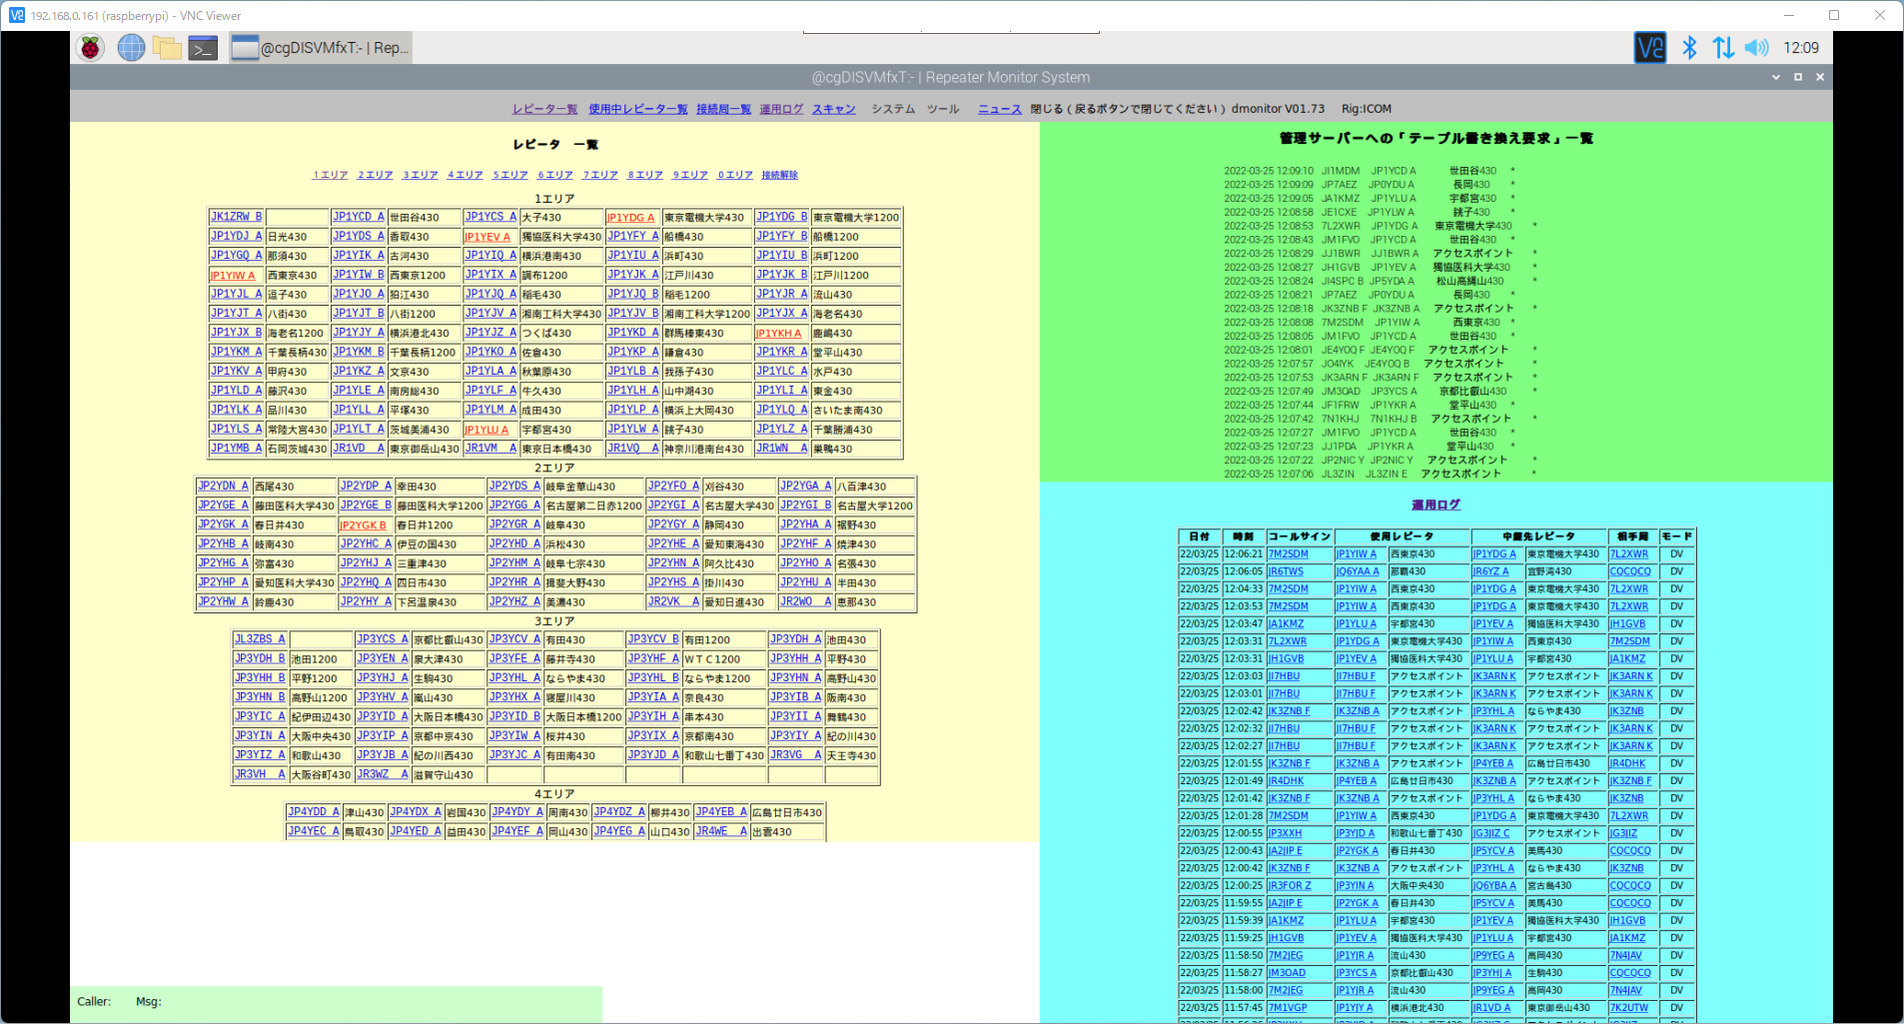Viewport: 1904px width, 1024px height.
Task: Select repeater JR1WN A (巣鴨430)
Action: click(x=782, y=448)
